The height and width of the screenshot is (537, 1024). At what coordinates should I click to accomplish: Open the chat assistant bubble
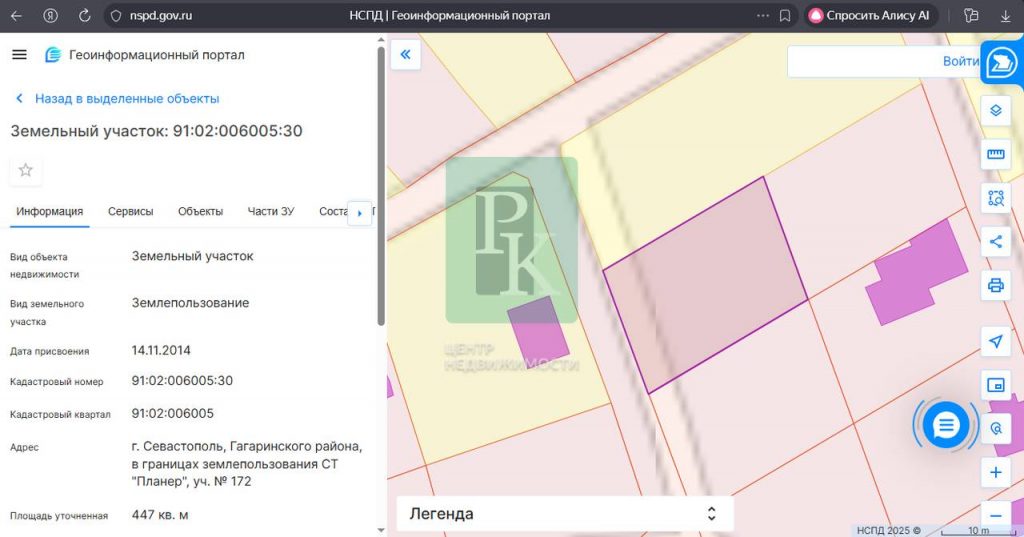945,426
